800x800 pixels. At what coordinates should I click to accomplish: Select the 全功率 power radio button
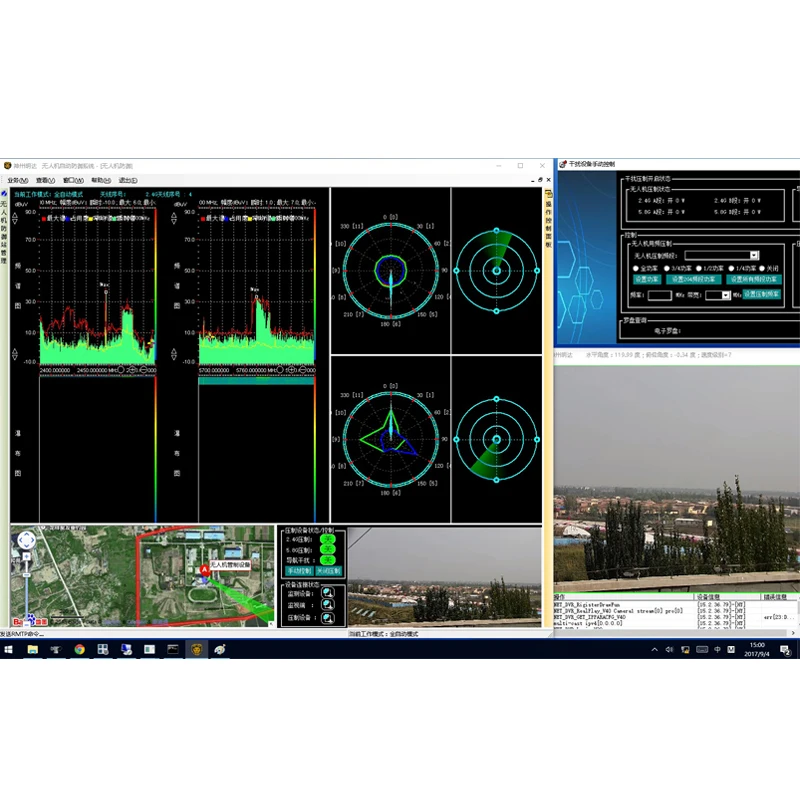pyautogui.click(x=635, y=268)
